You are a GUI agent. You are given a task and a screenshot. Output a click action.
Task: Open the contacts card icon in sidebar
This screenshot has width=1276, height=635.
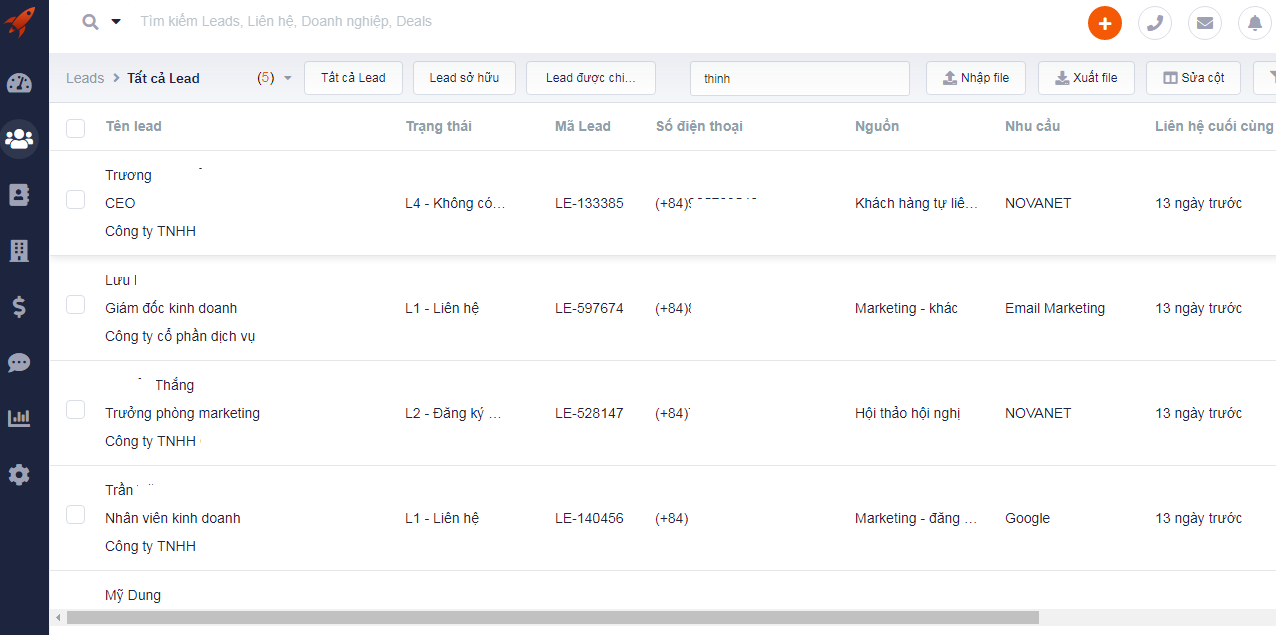coord(19,195)
